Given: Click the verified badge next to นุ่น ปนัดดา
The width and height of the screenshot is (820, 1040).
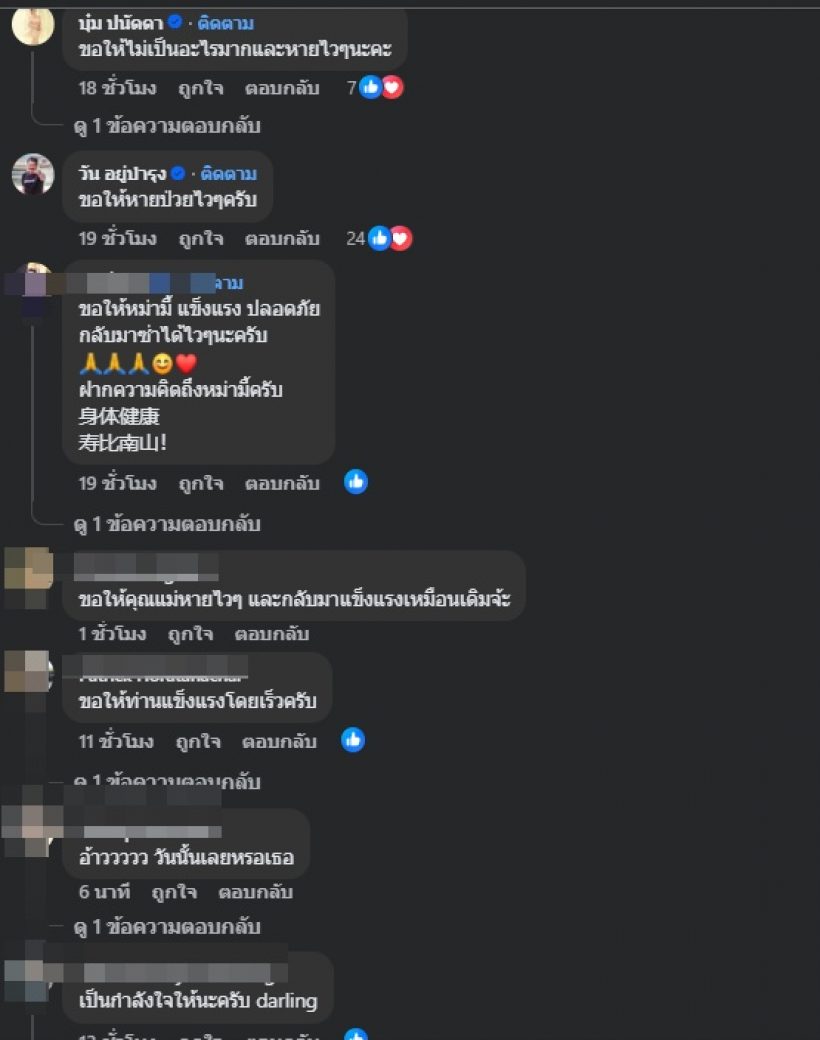Looking at the screenshot, I should [175, 23].
